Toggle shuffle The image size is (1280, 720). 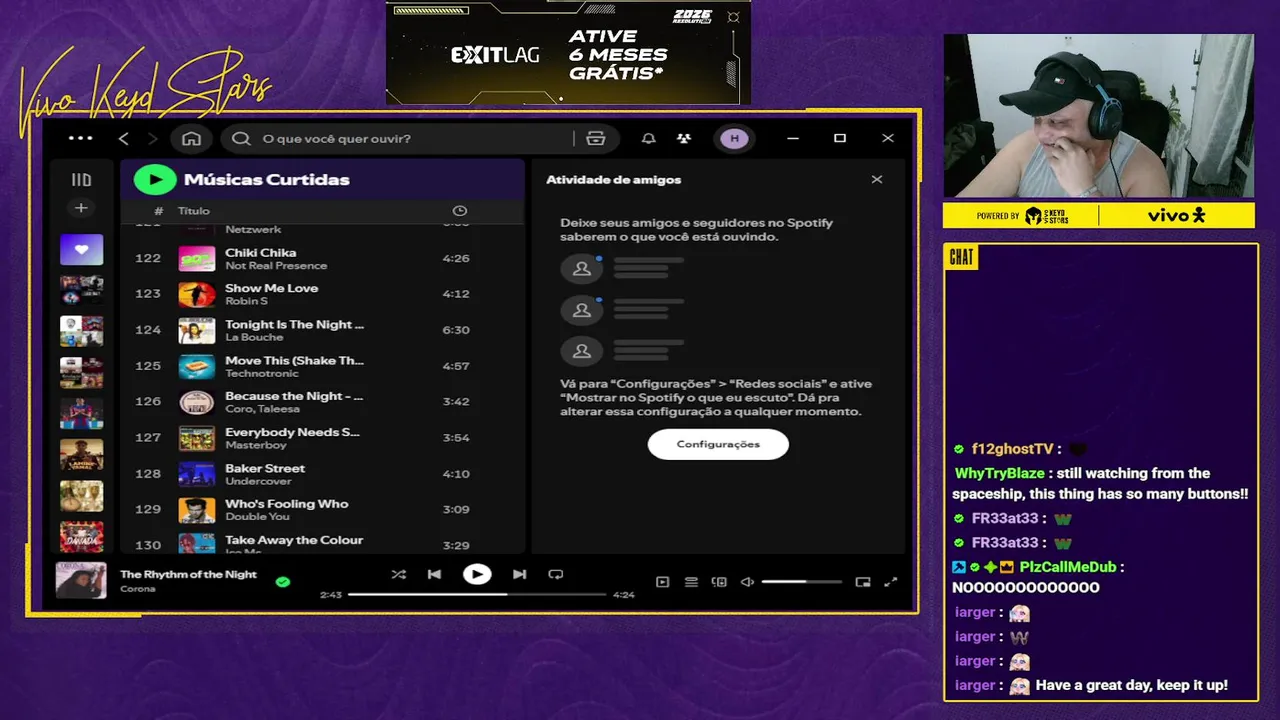pyautogui.click(x=398, y=574)
